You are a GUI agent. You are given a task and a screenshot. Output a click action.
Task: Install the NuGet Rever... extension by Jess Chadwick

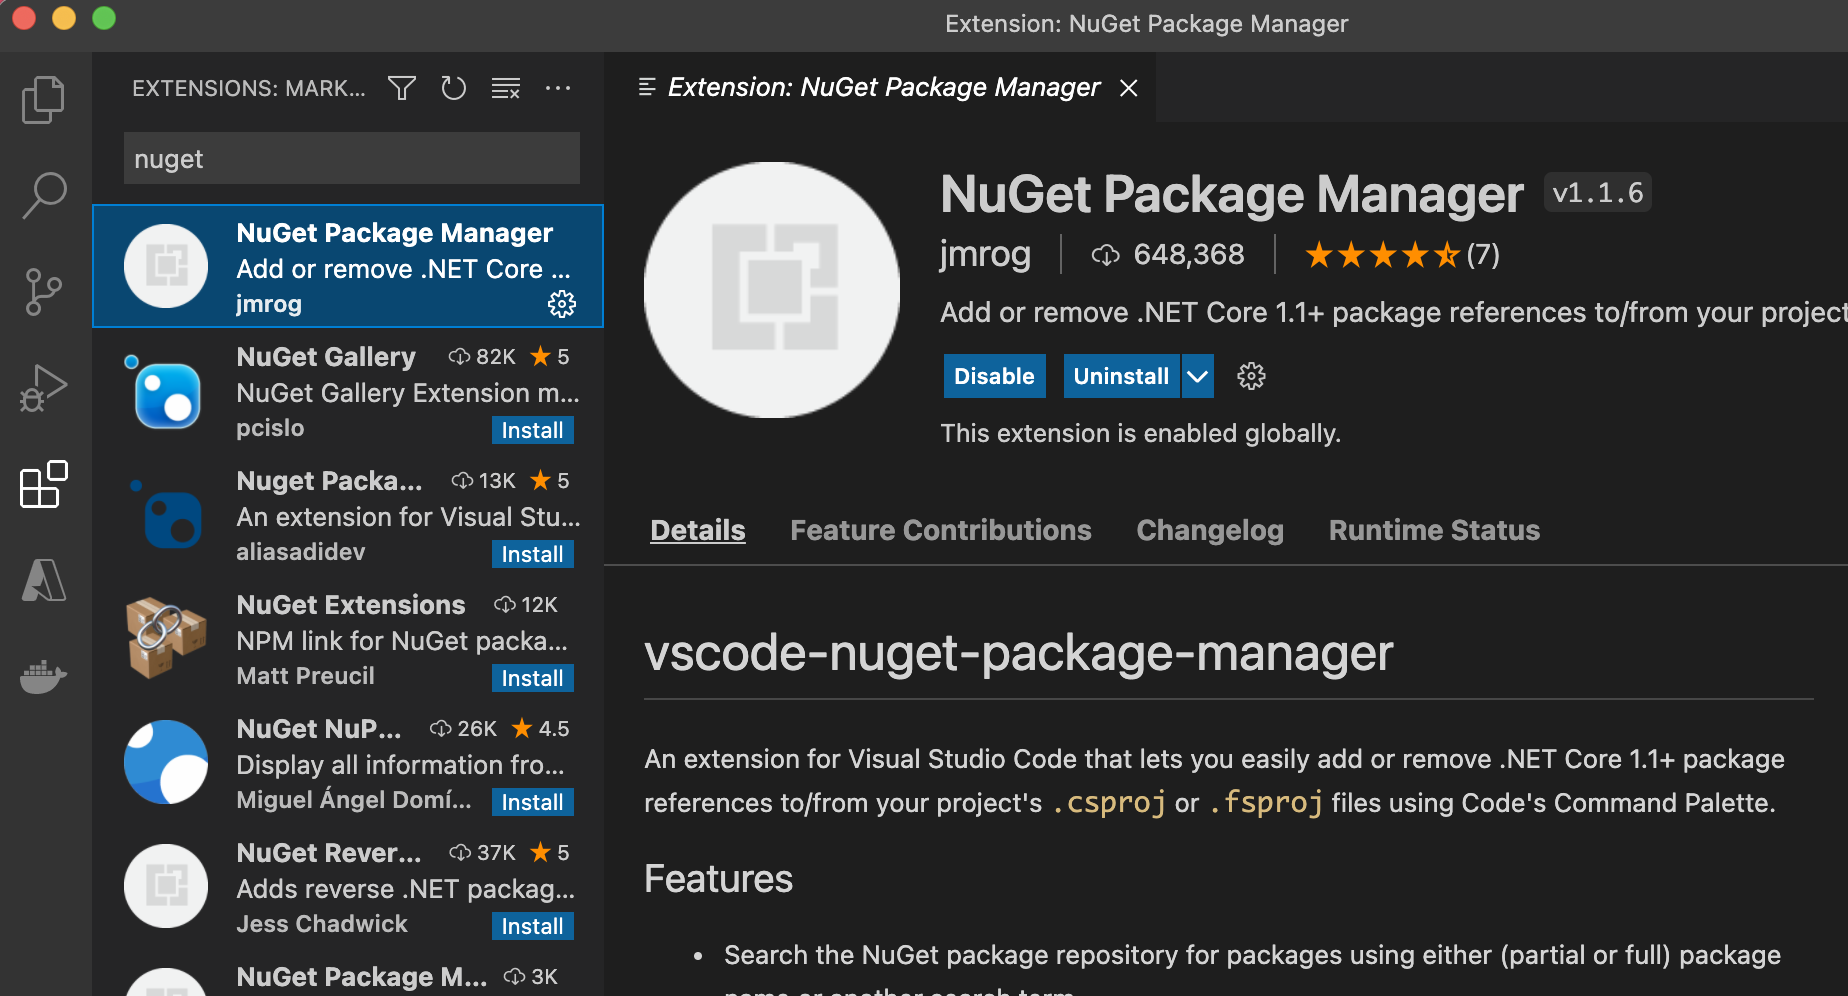(532, 926)
